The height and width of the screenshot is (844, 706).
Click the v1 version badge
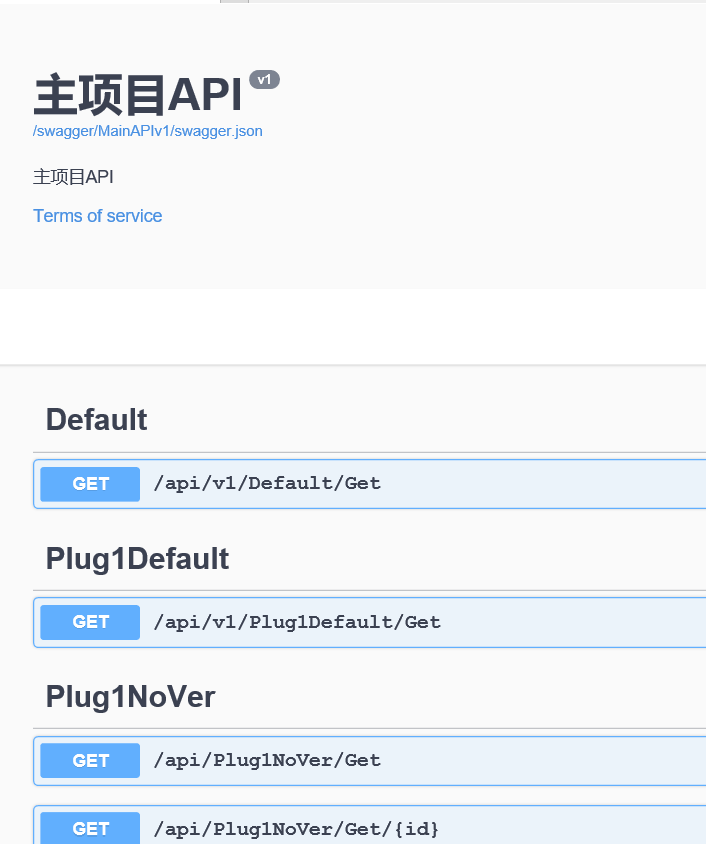coord(264,80)
